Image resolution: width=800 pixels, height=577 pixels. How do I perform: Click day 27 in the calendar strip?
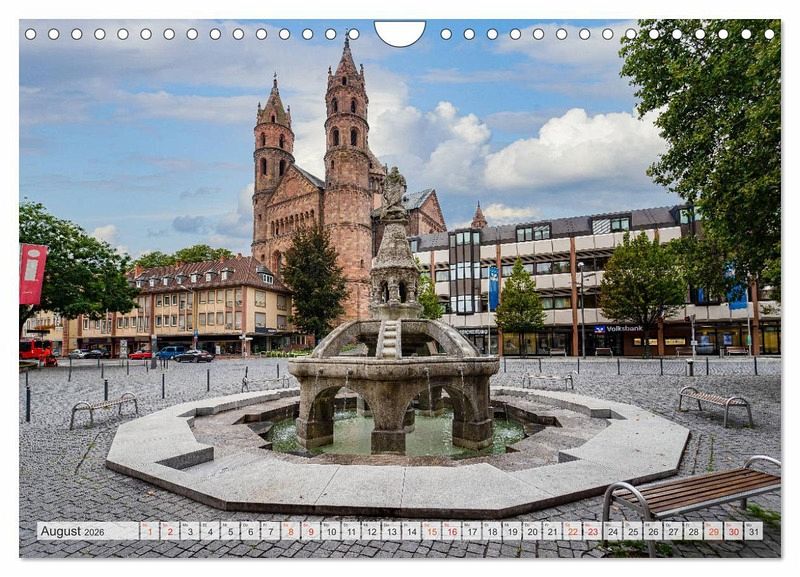[x=672, y=531]
